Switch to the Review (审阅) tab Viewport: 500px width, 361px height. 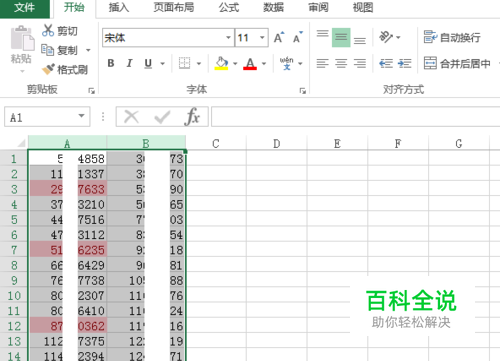pyautogui.click(x=318, y=7)
